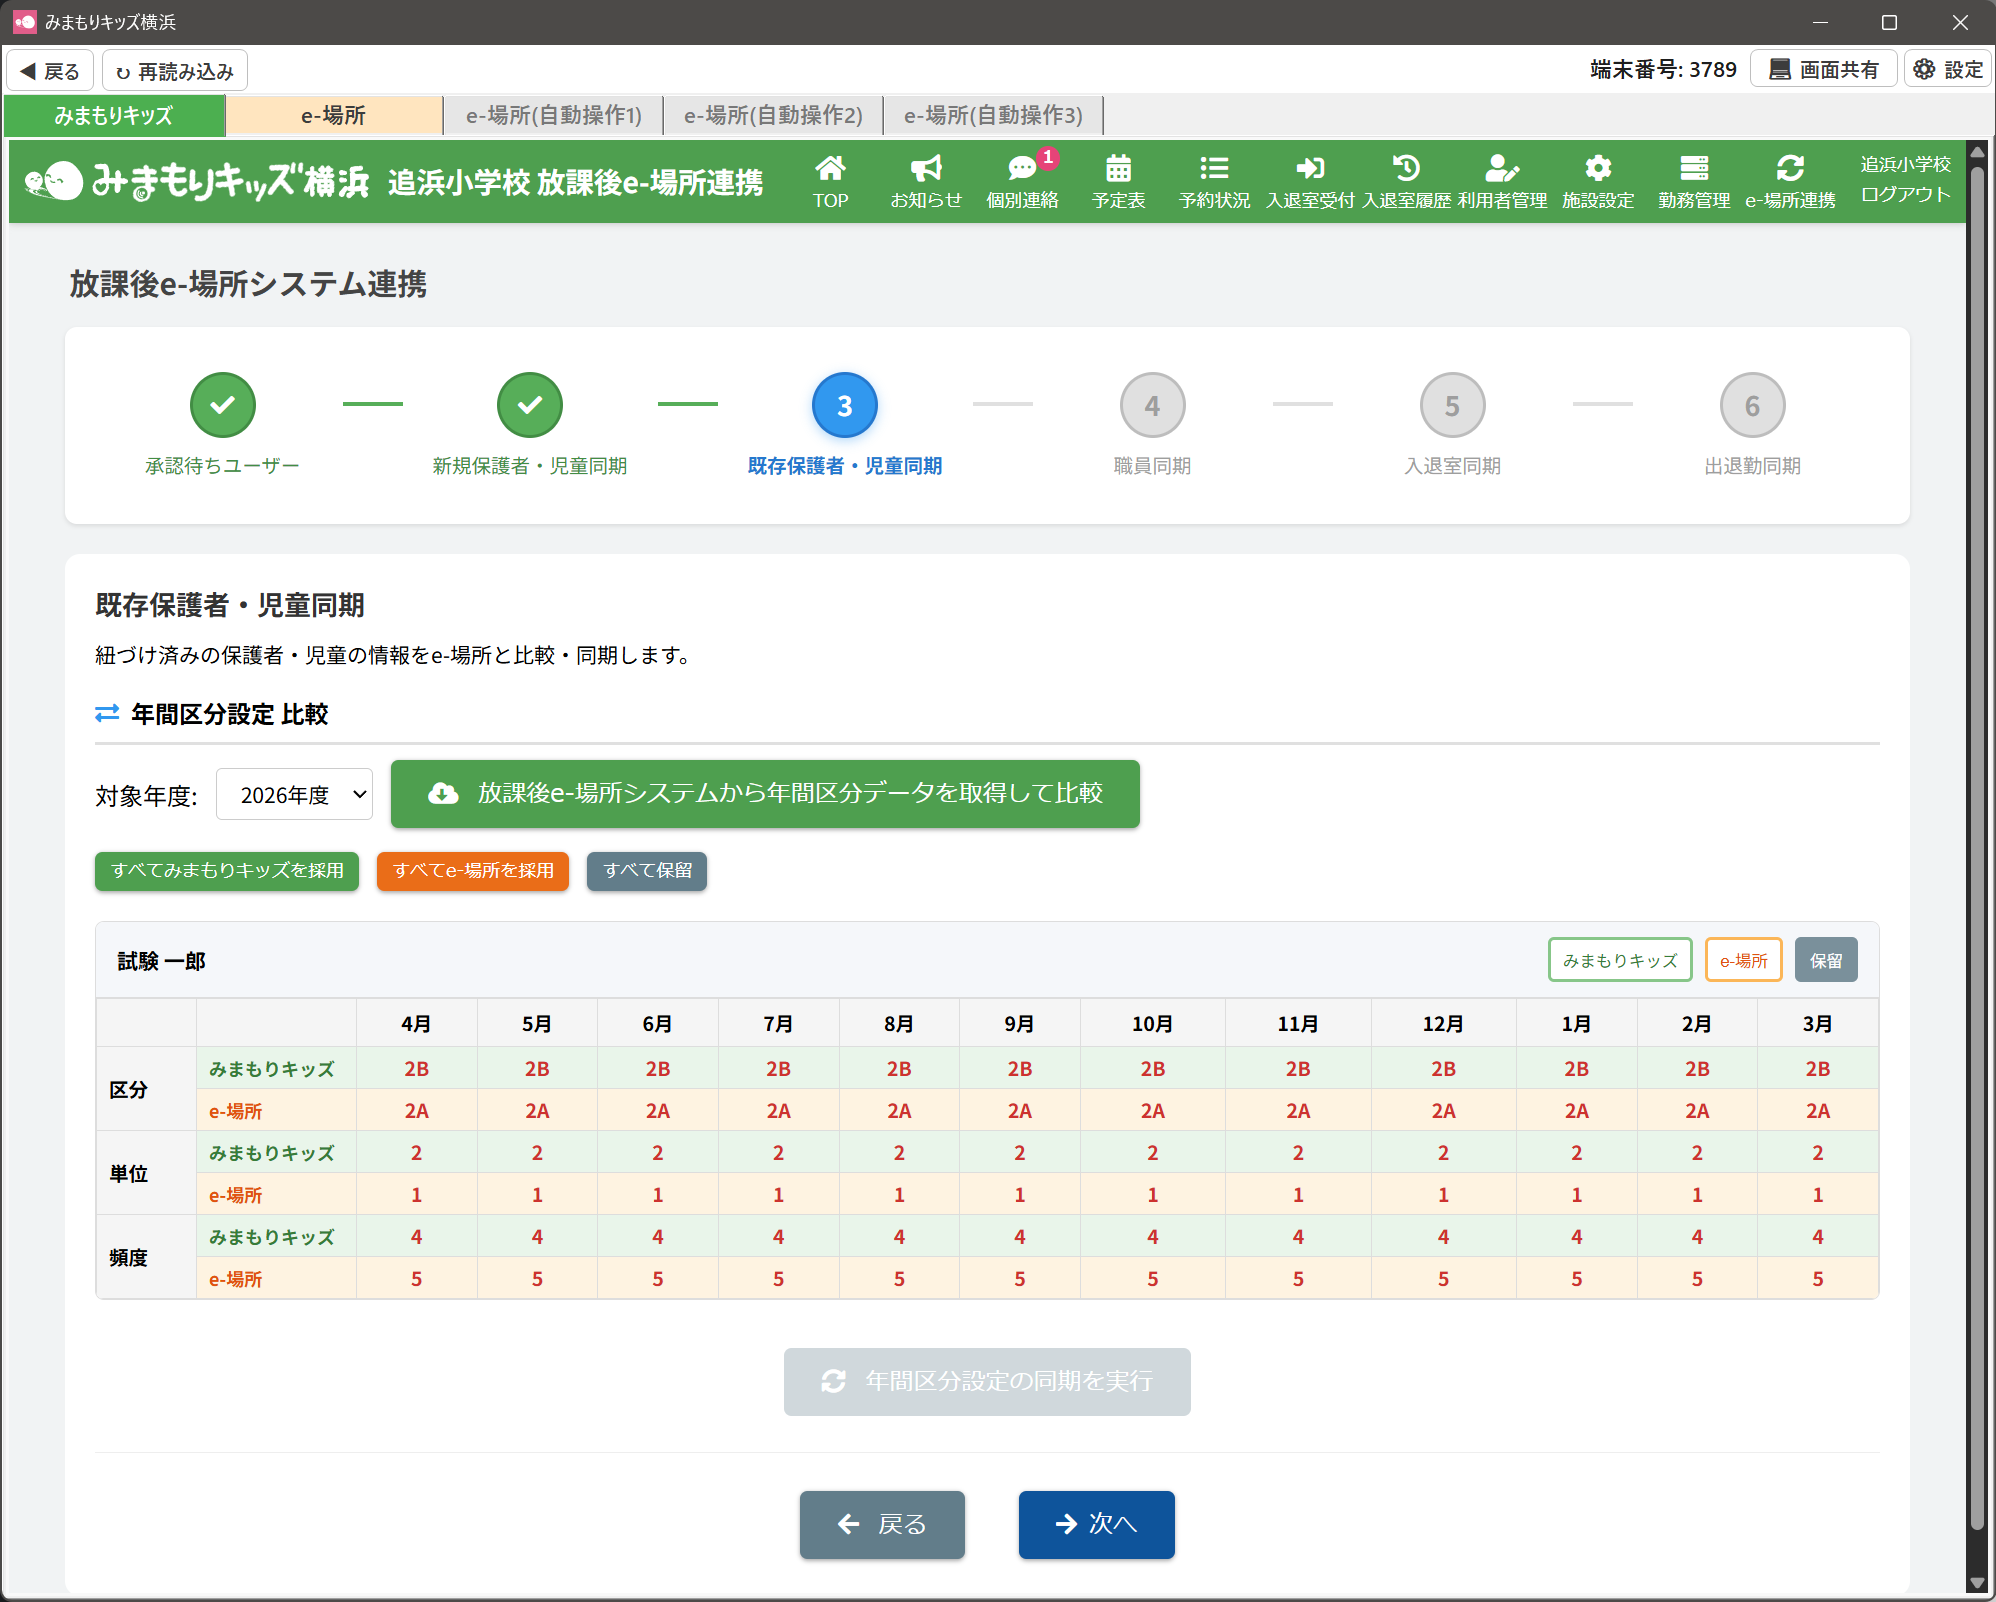Open 個別連絡 chat bubble icon
Image resolution: width=1996 pixels, height=1602 pixels.
pos(1022,180)
